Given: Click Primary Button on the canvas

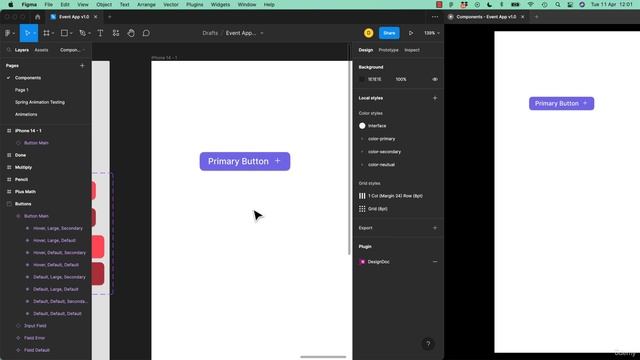Looking at the screenshot, I should point(245,161).
